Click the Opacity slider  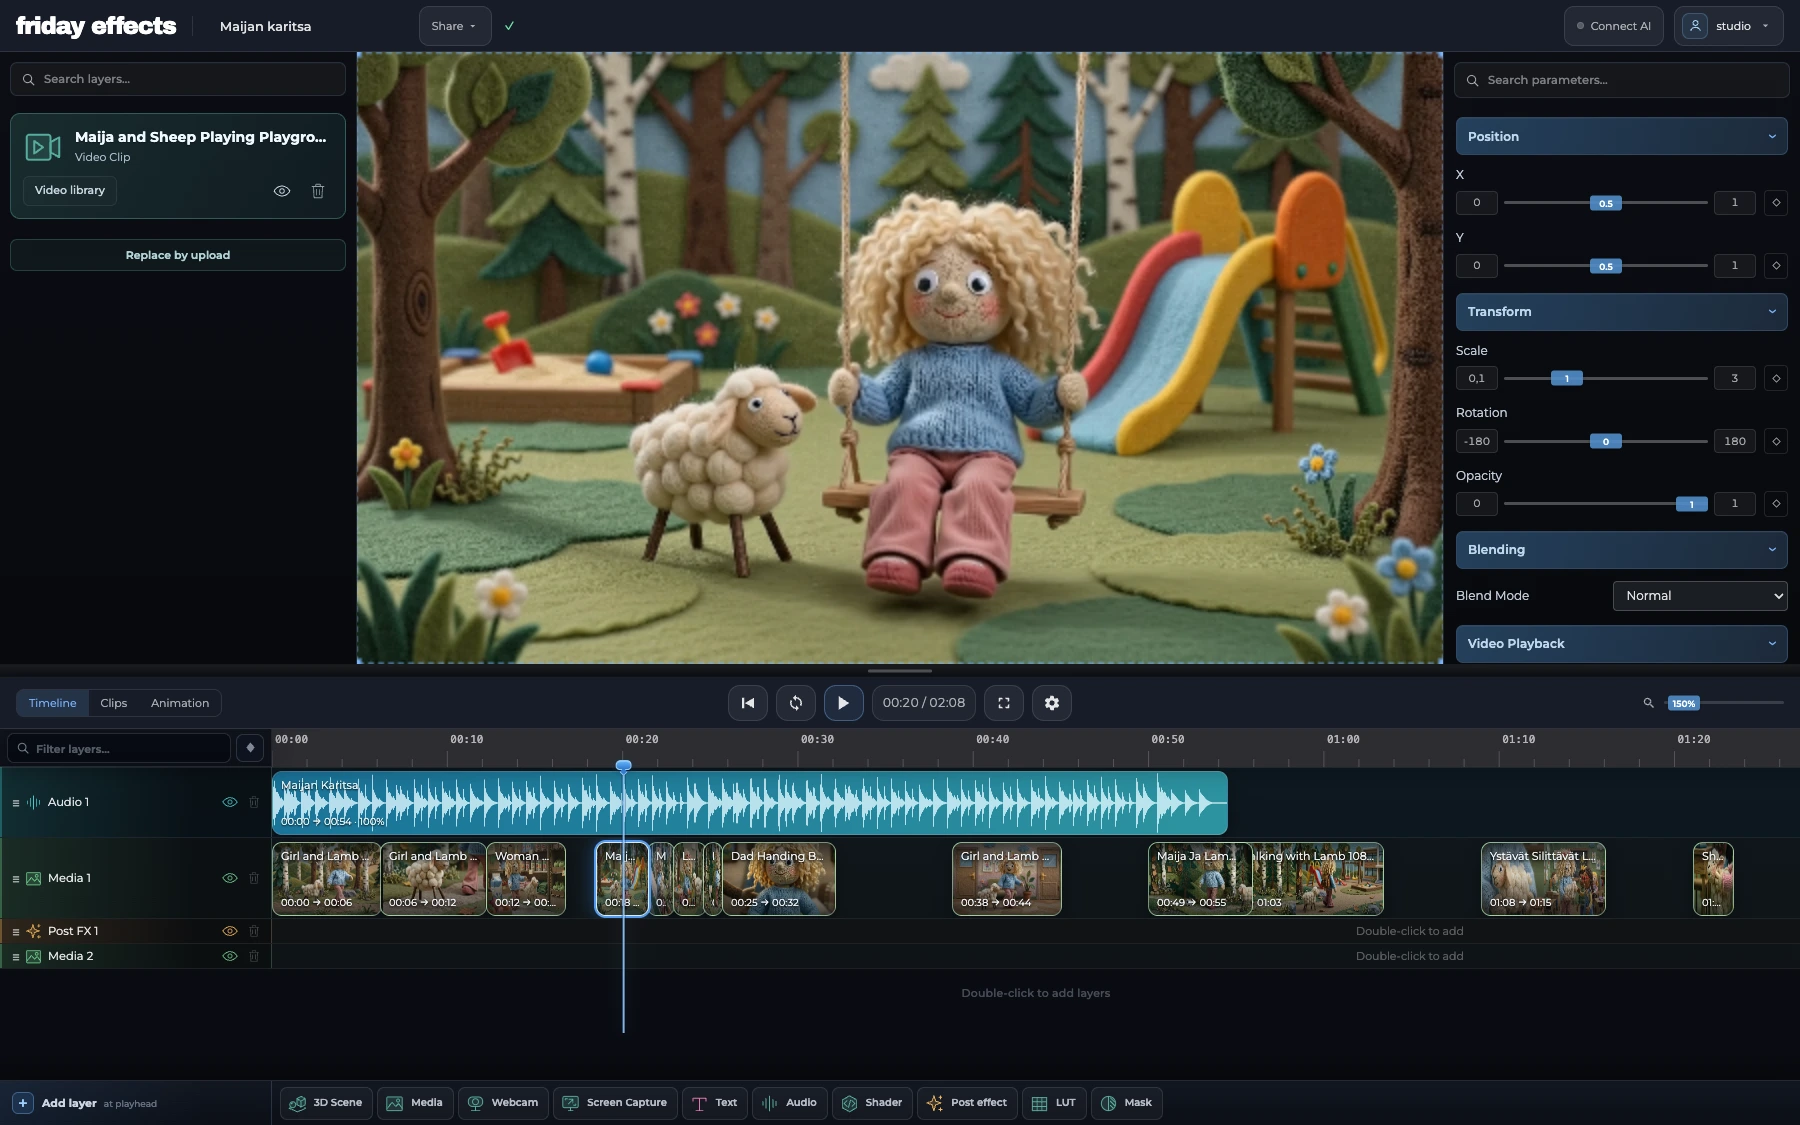[1605, 504]
